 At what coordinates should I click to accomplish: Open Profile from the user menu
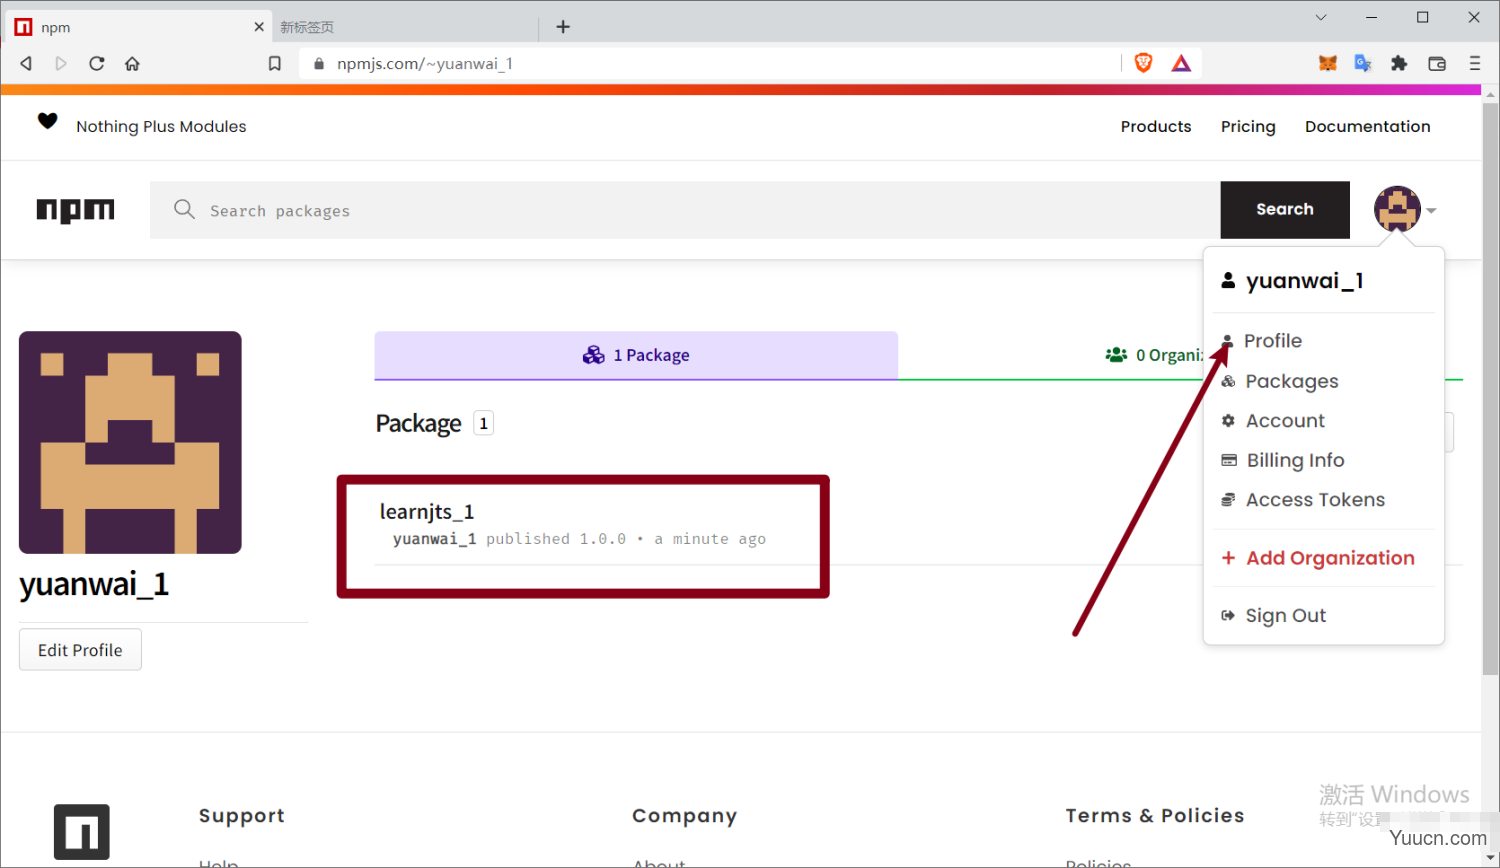pyautogui.click(x=1272, y=341)
